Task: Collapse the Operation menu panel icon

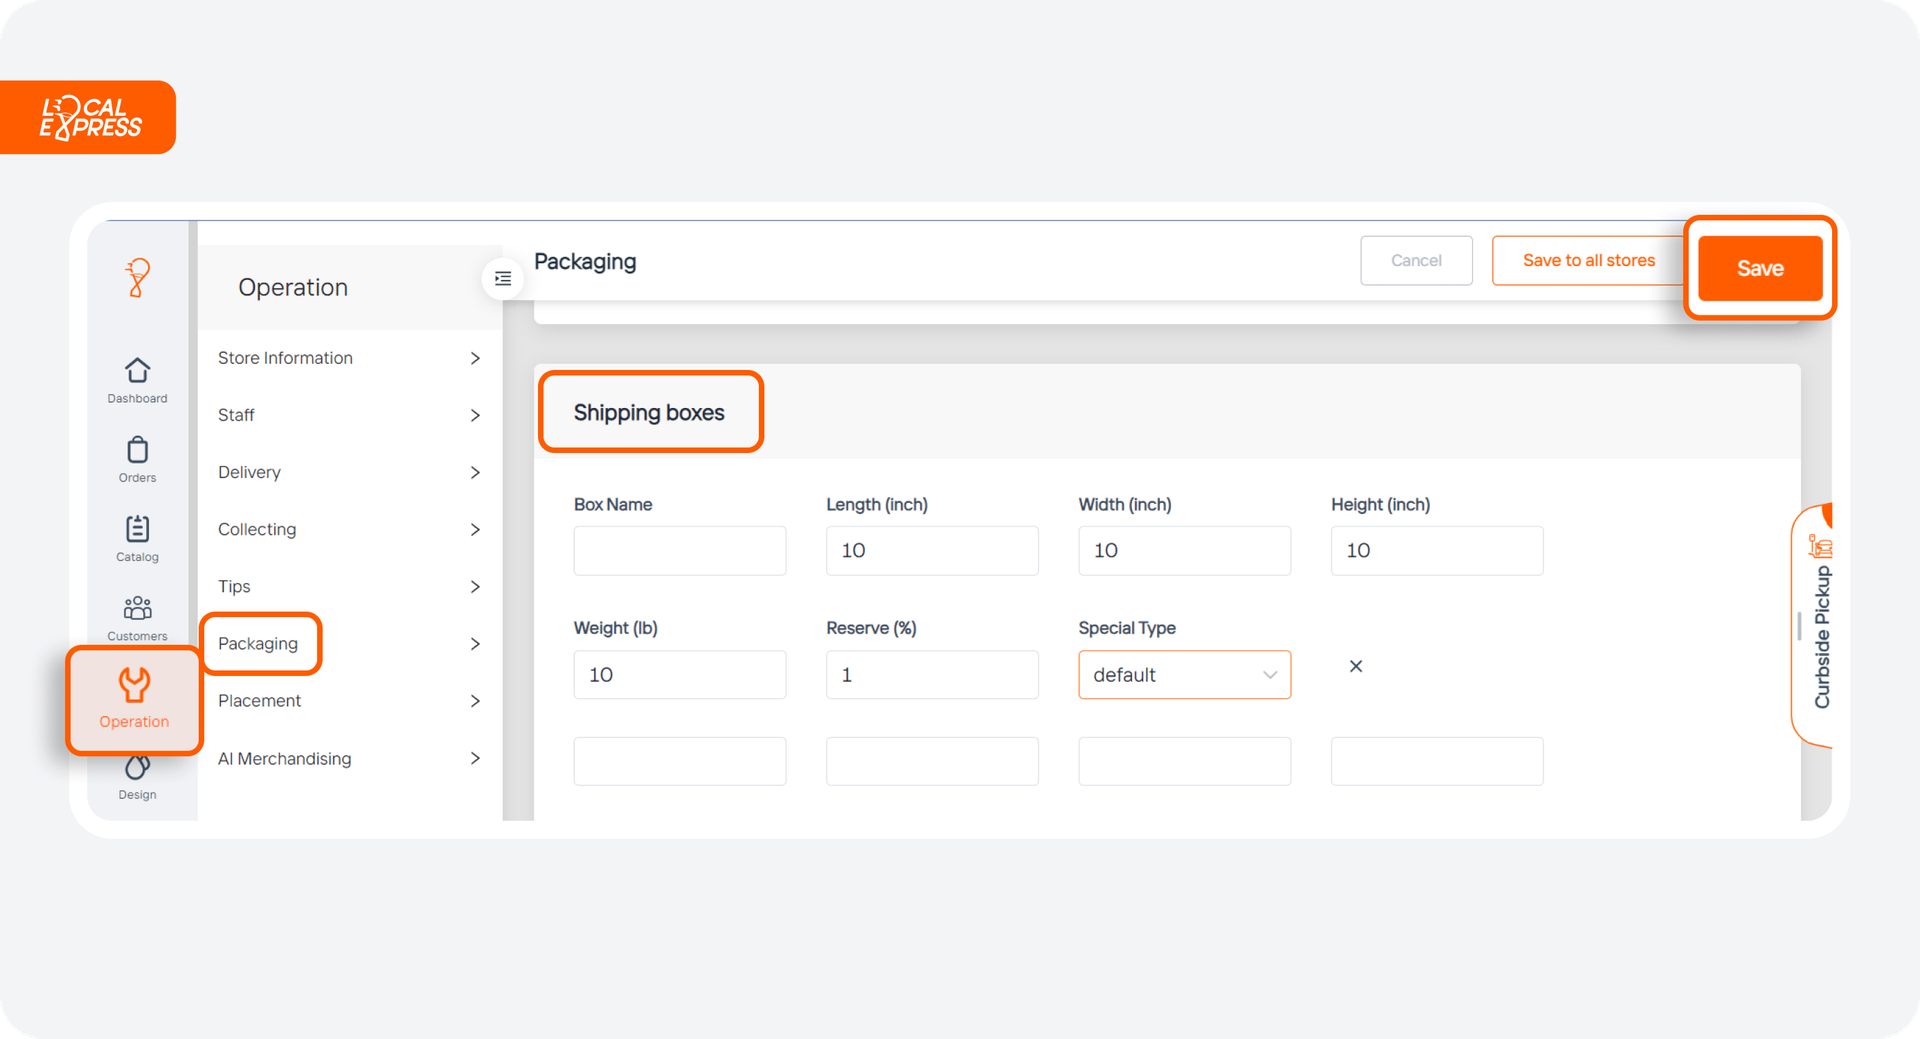Action: coord(503,279)
